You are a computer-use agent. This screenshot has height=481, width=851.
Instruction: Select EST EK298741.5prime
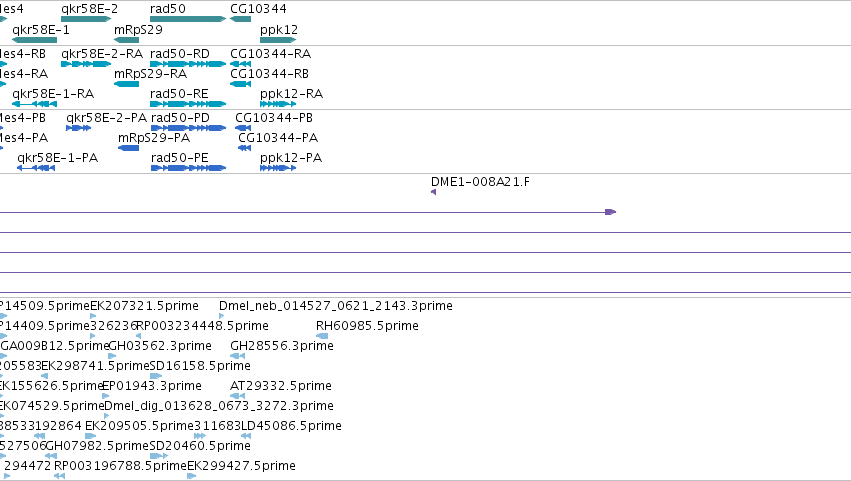pyautogui.click(x=45, y=376)
